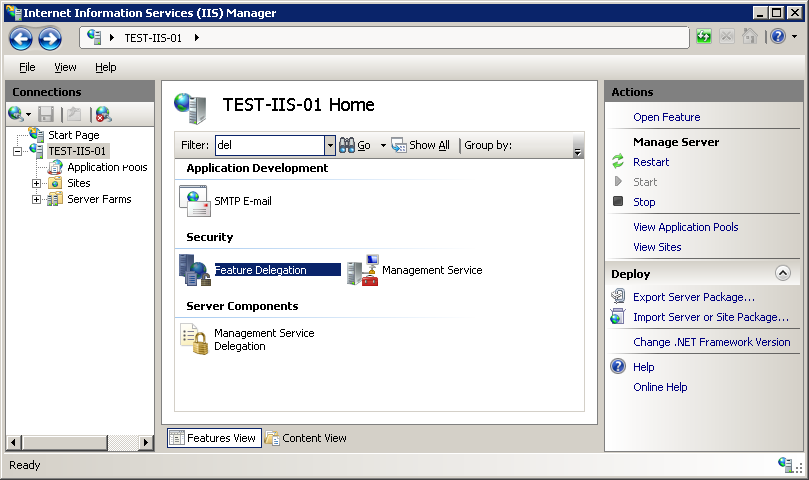Open the dropdown arrow beside toolbar Help icon

pos(795,37)
